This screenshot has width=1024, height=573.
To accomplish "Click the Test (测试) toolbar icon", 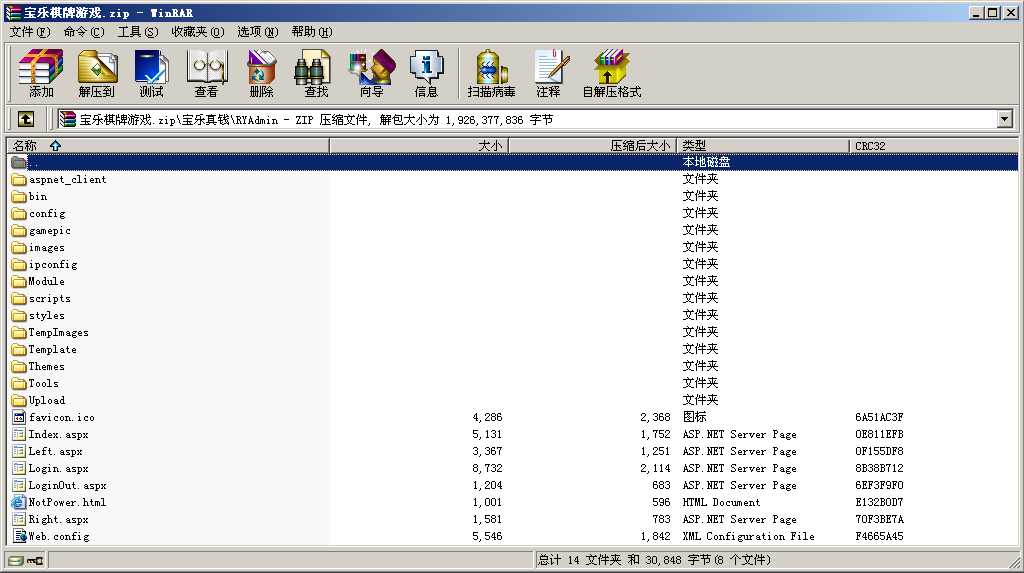I will (x=152, y=73).
